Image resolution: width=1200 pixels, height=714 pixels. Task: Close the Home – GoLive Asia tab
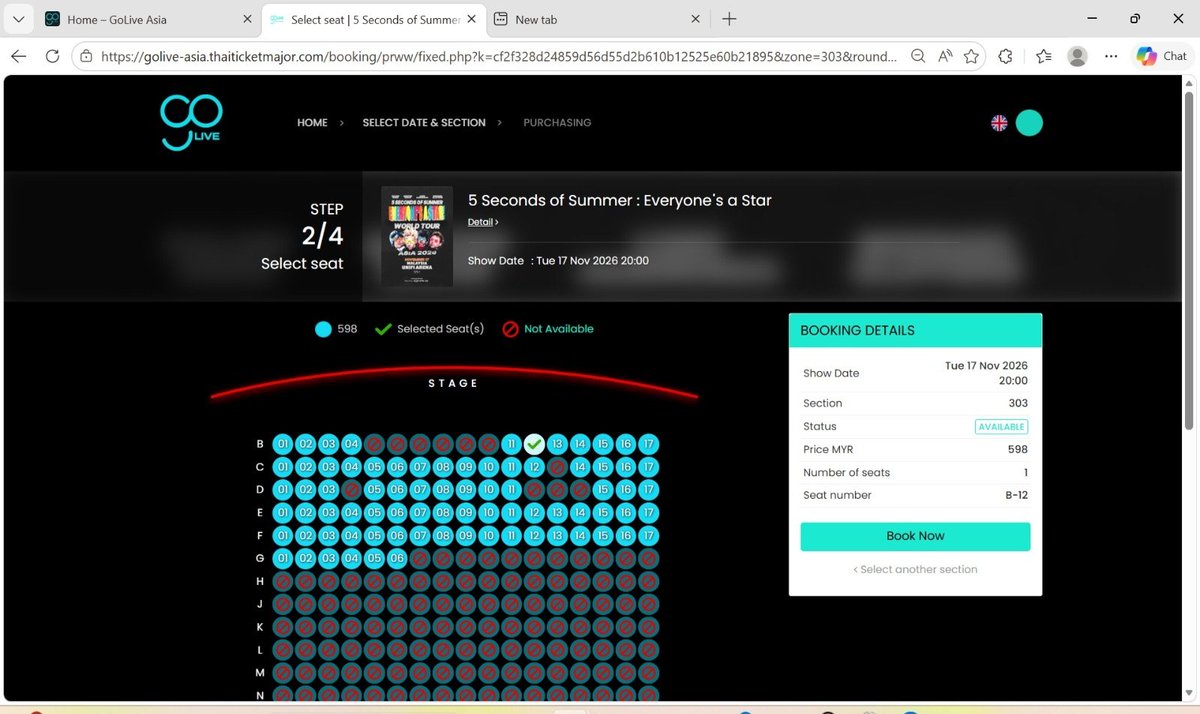coord(246,19)
